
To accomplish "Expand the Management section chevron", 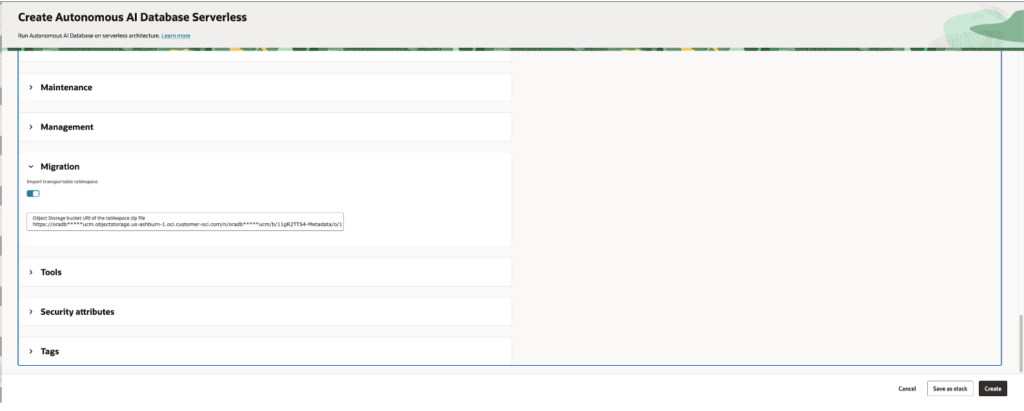I will tap(31, 127).
